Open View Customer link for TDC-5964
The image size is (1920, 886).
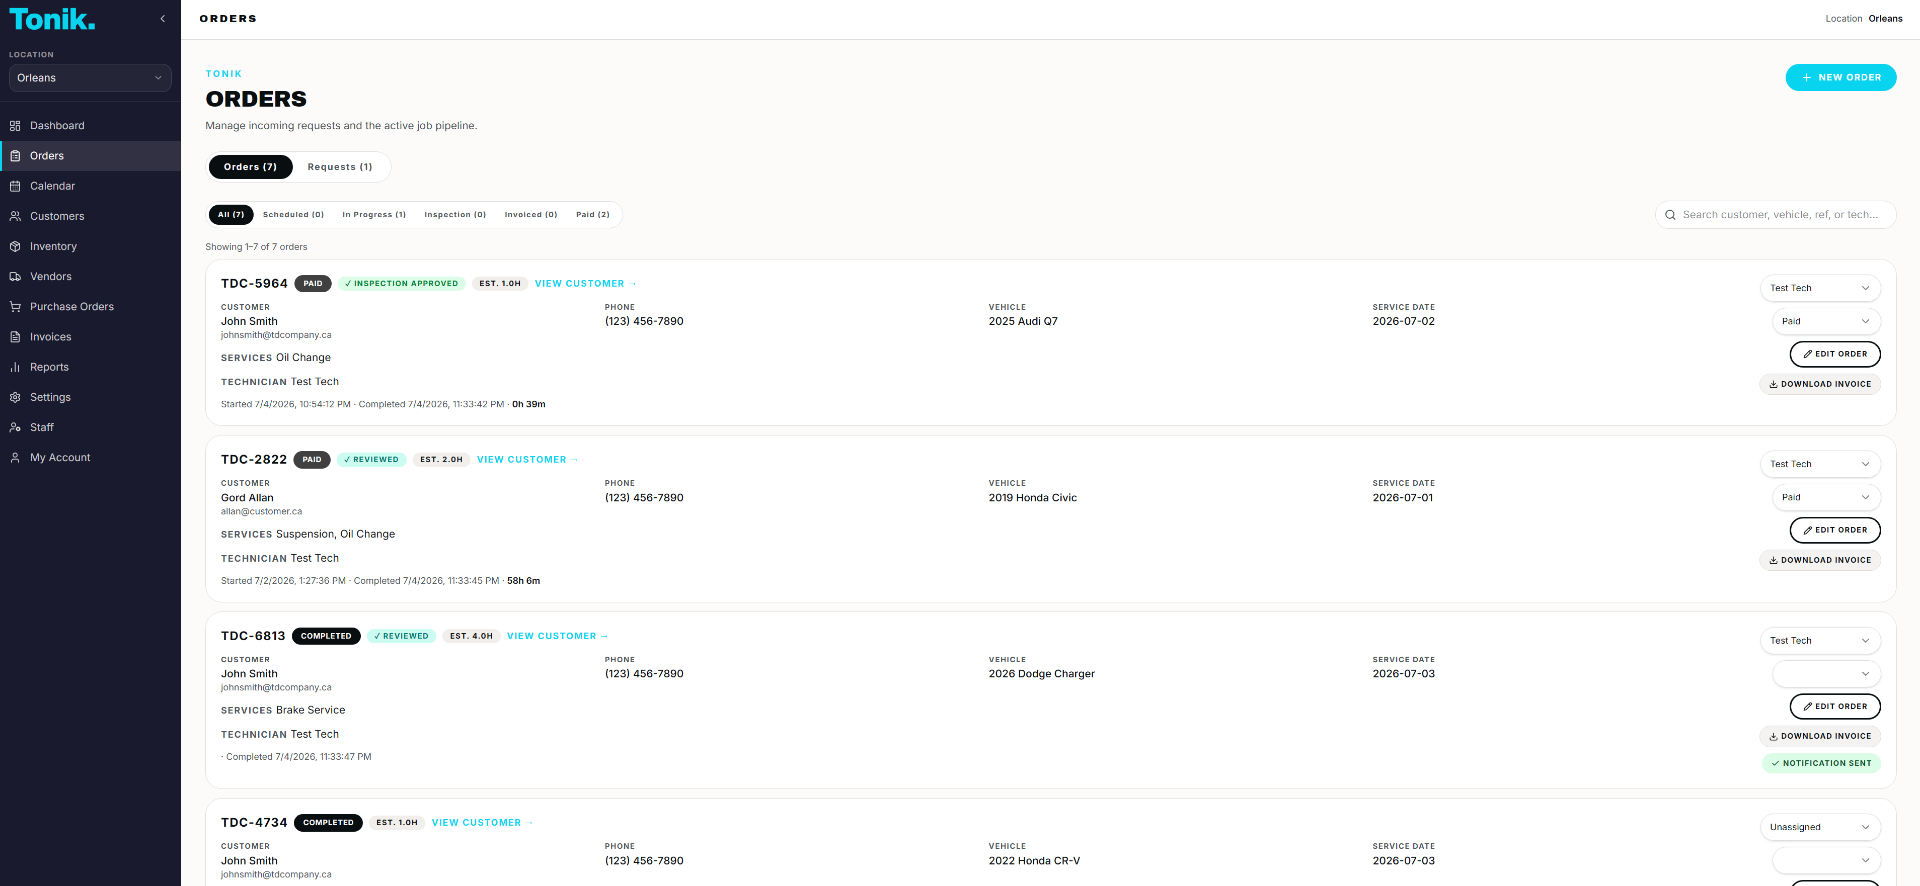[x=585, y=284]
